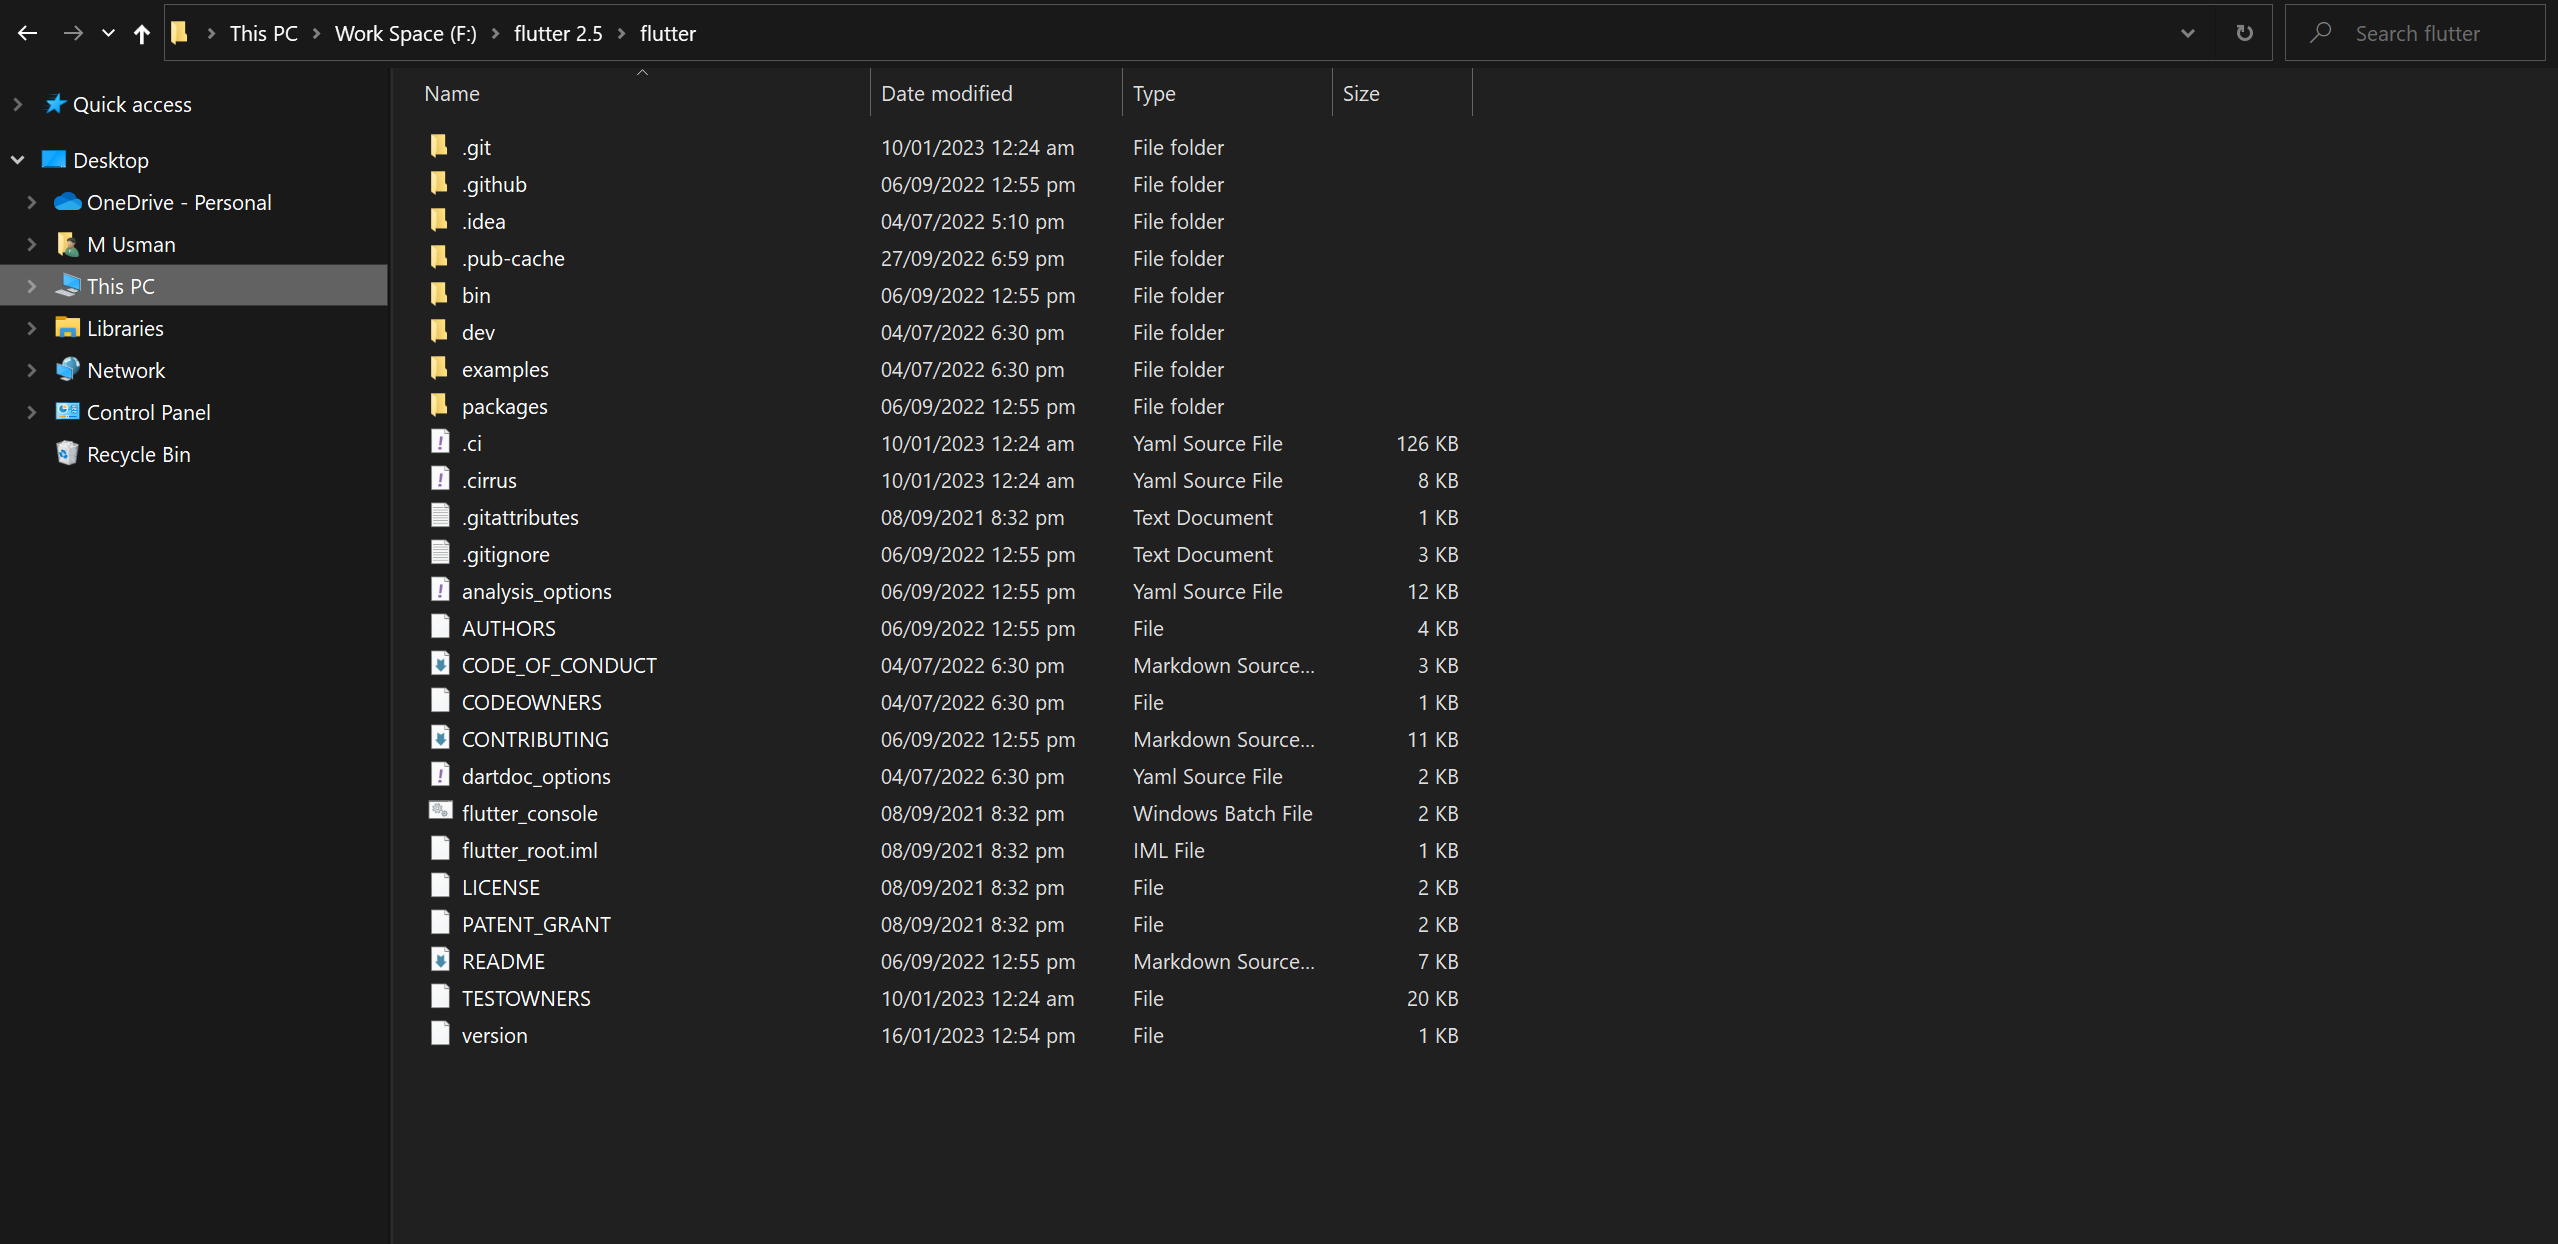Click the Recycle Bin icon
The image size is (2558, 1244).
(x=67, y=453)
